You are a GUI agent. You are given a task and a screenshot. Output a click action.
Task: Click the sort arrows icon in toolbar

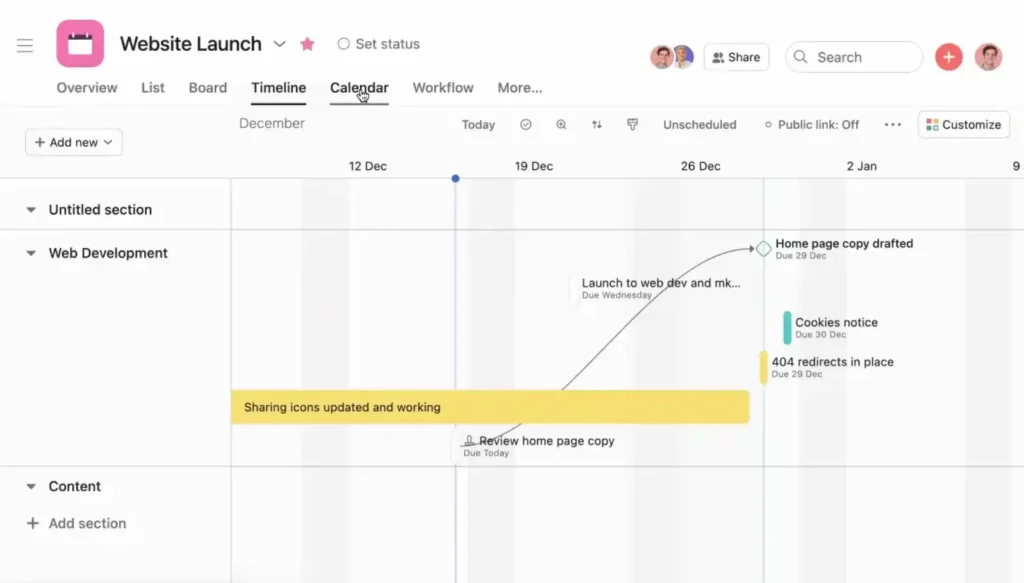(x=597, y=125)
